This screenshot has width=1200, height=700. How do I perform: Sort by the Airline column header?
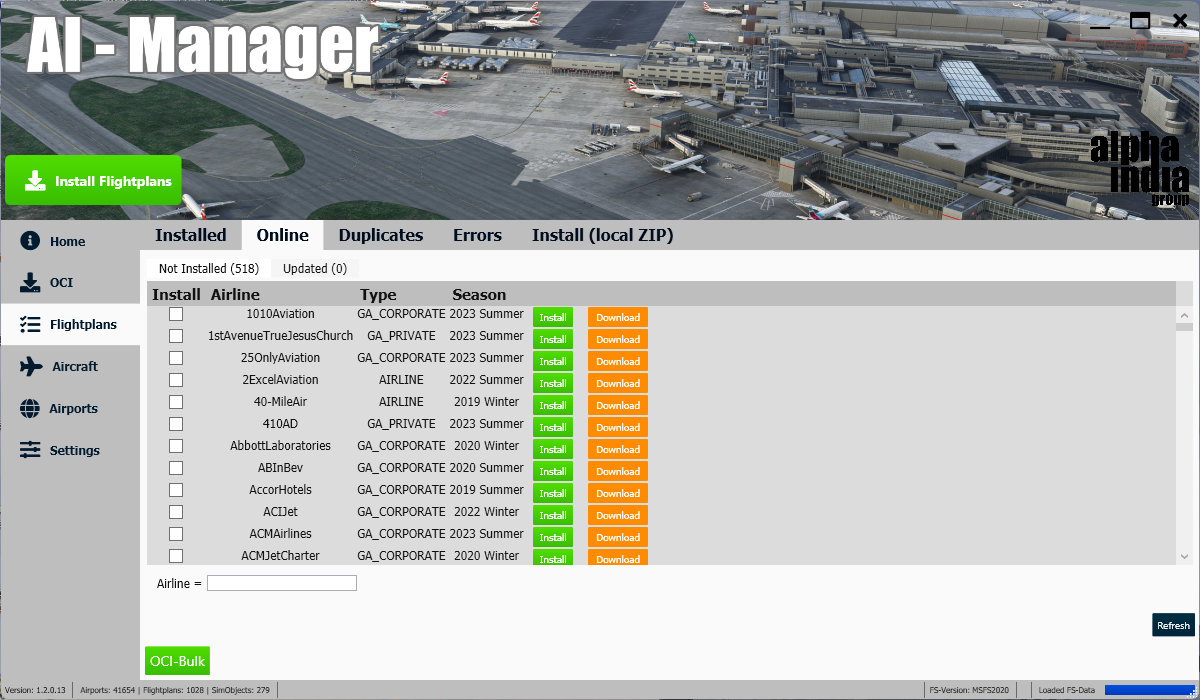coord(235,294)
